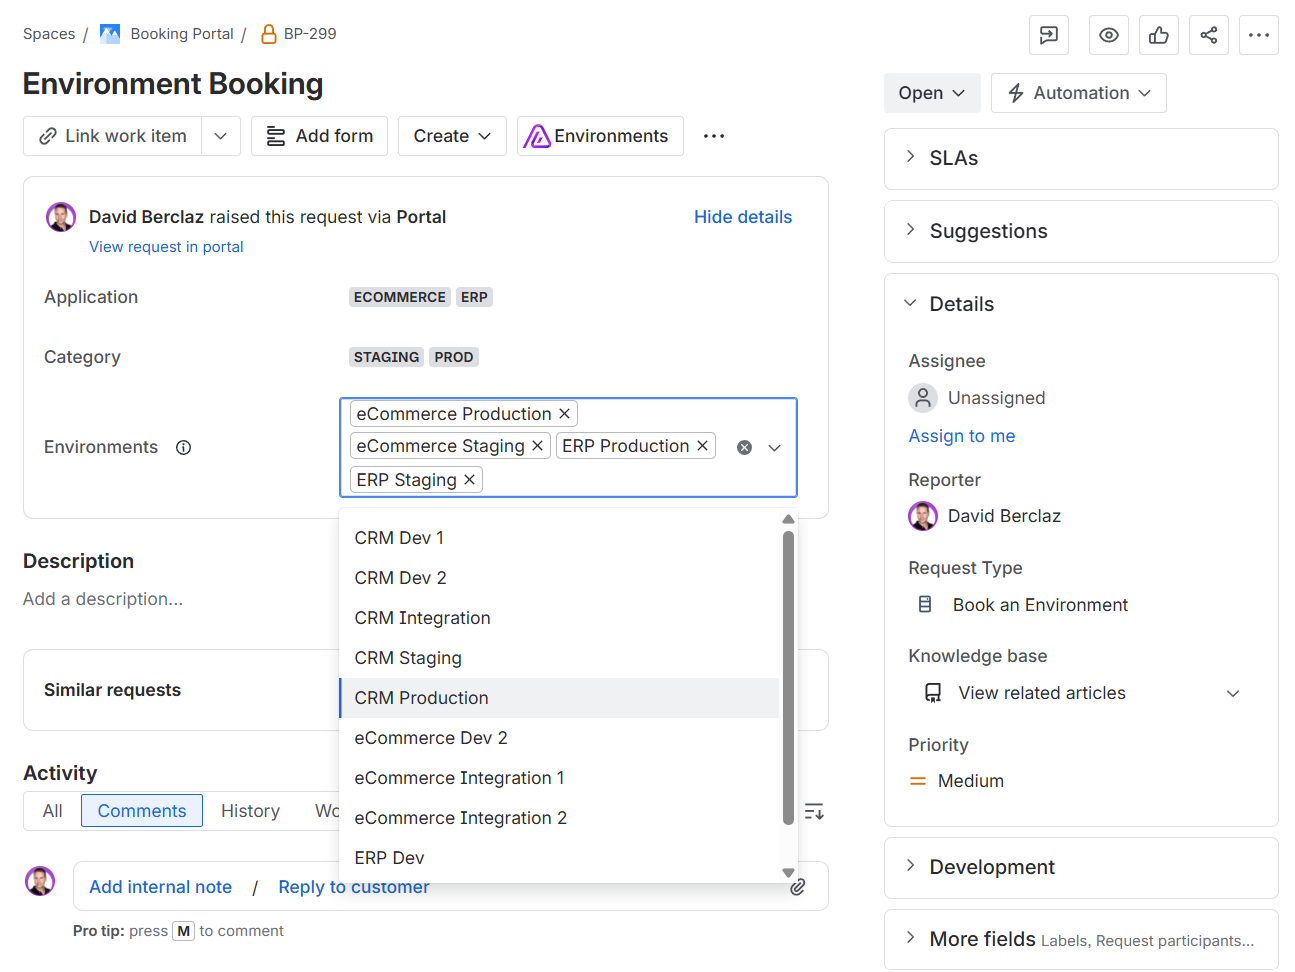
Task: Collapse the Environments dropdown chevron
Action: coord(774,448)
